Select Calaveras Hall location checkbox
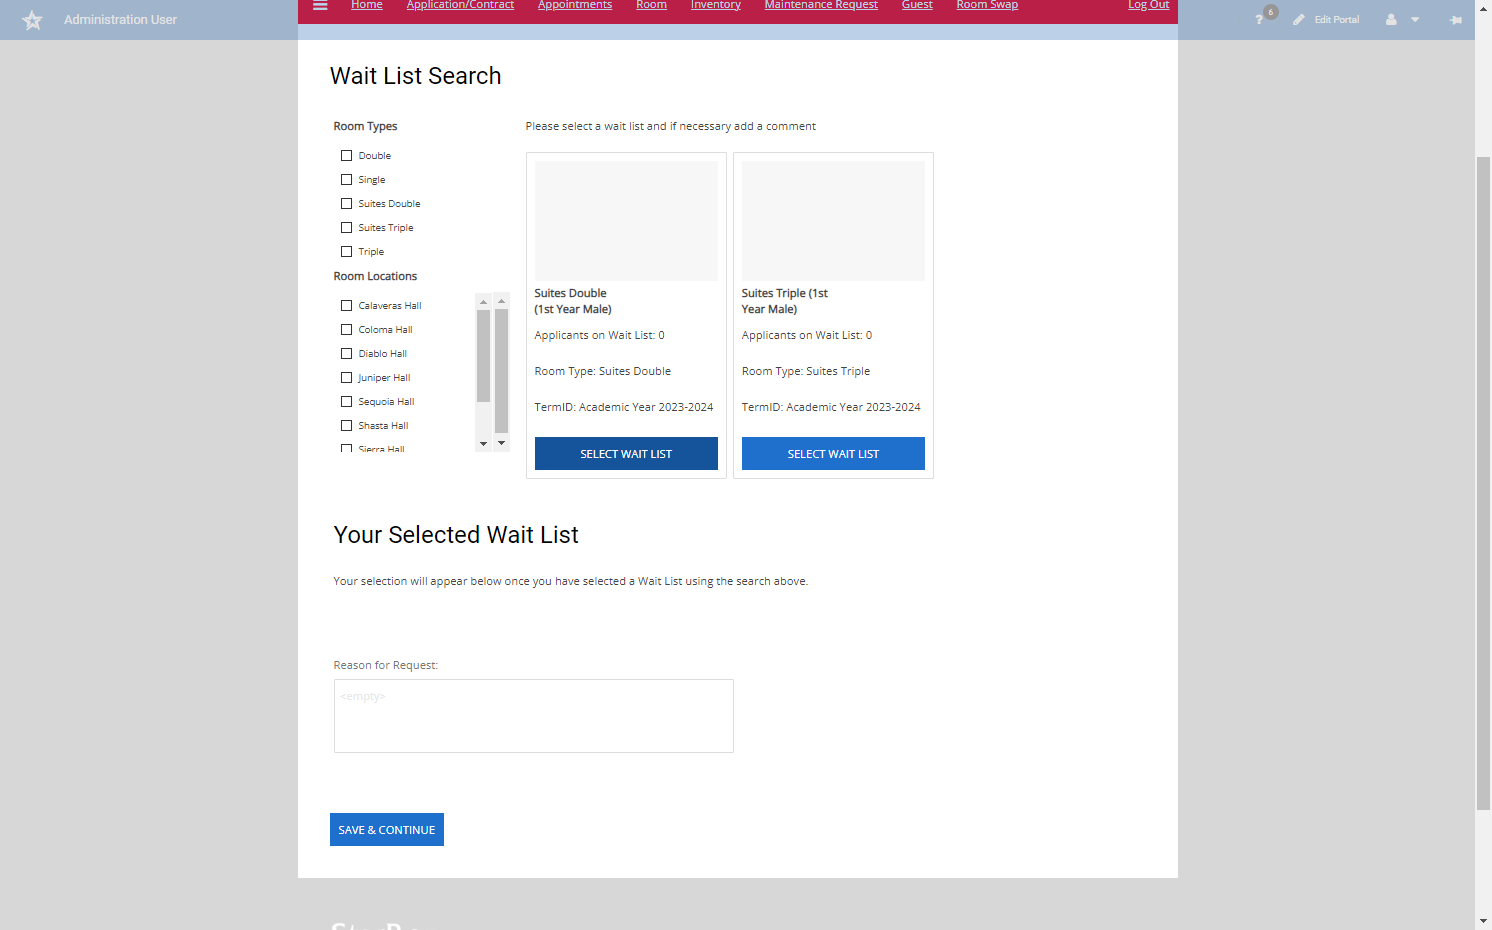 [346, 306]
